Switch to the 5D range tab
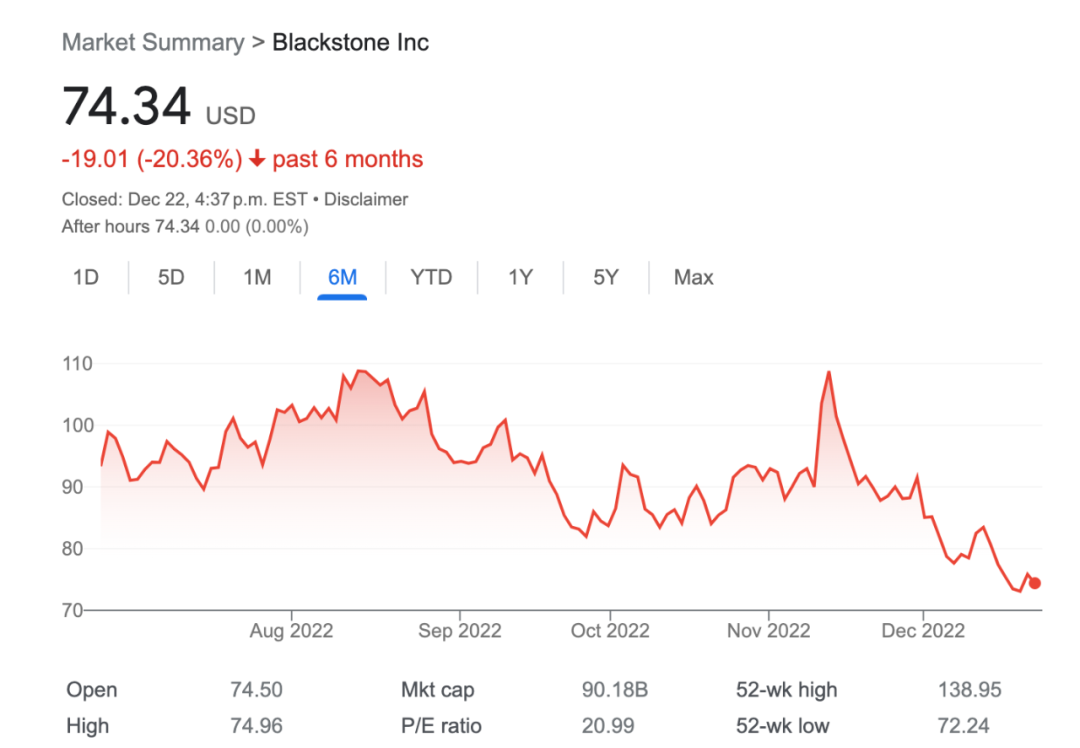This screenshot has height=748, width=1080. click(x=171, y=277)
